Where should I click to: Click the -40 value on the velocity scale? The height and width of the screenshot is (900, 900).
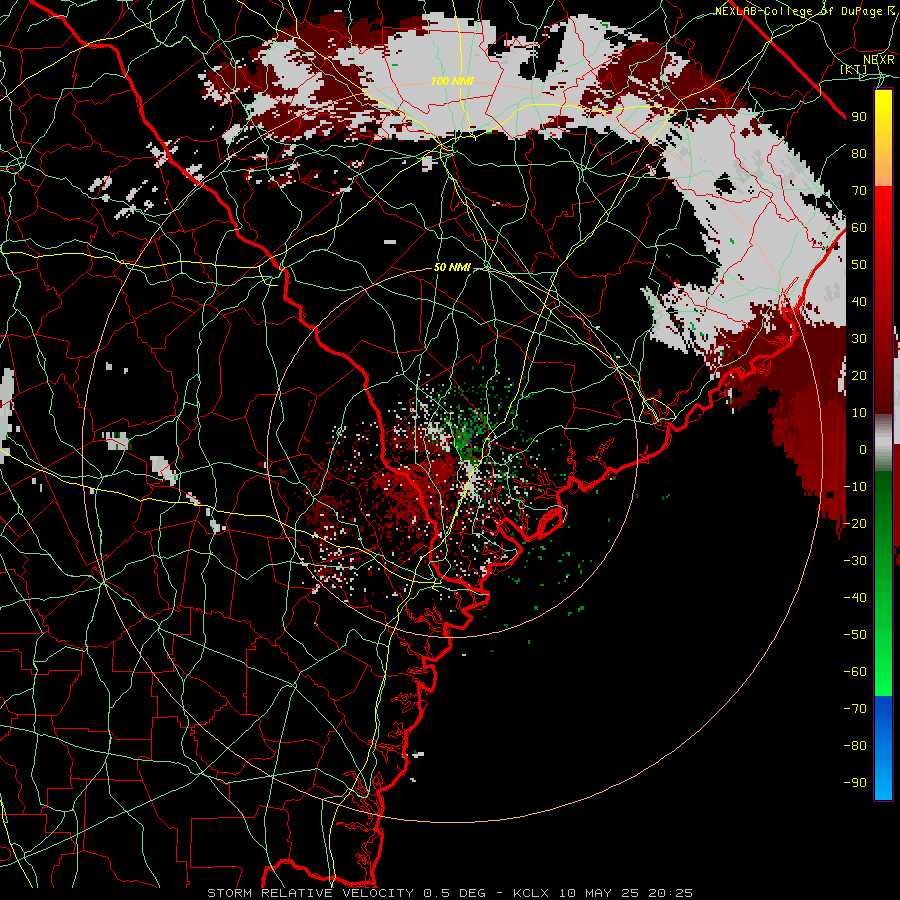pyautogui.click(x=855, y=598)
